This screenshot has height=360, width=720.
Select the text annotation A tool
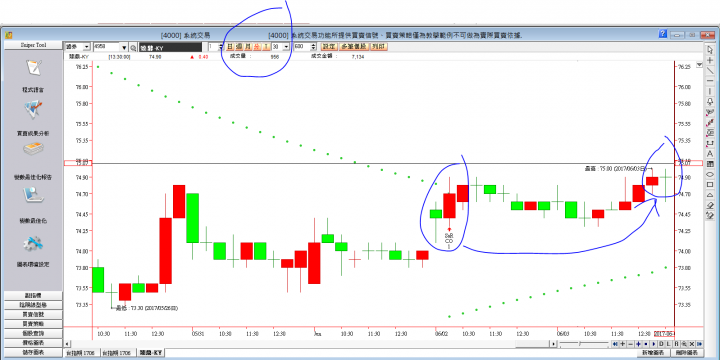coord(710,154)
